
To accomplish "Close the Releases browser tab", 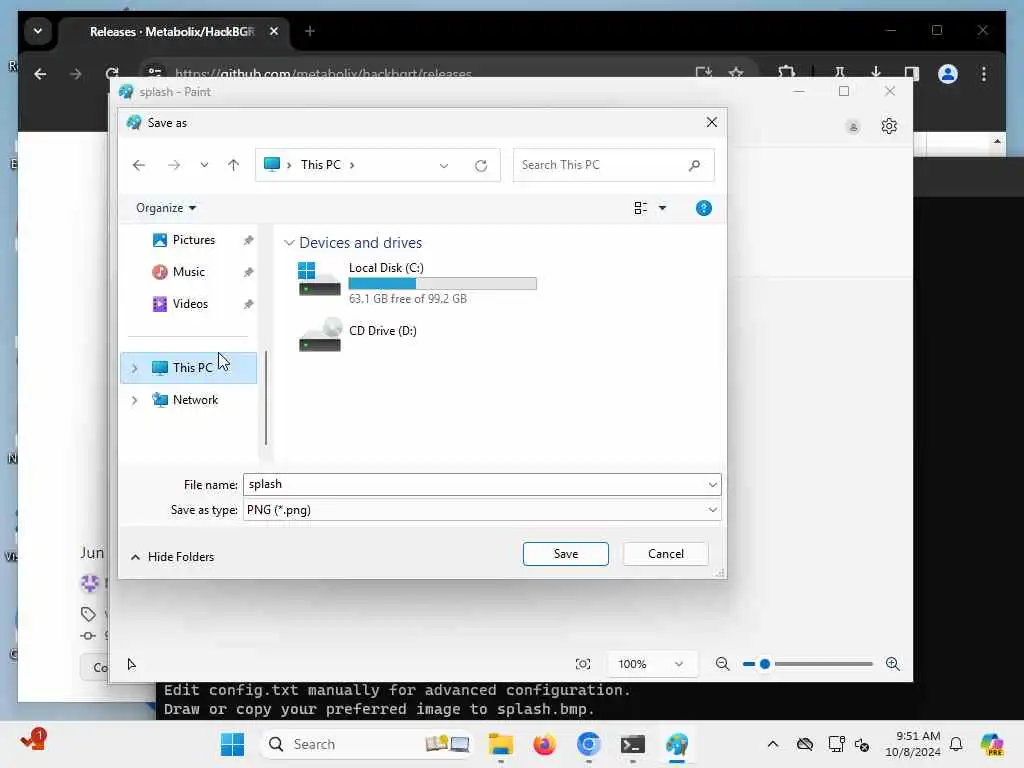I will tap(274, 31).
